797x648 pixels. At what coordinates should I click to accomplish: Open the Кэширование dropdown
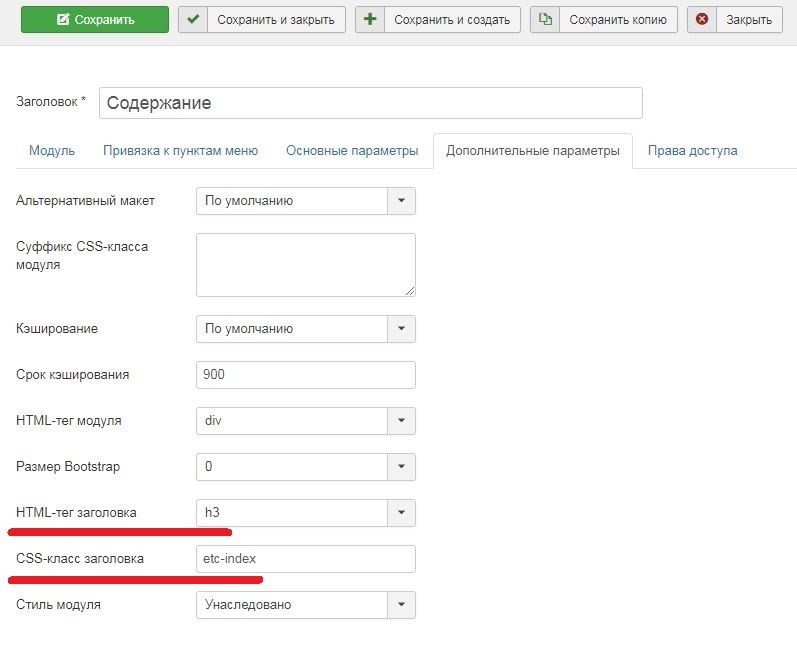click(x=305, y=329)
